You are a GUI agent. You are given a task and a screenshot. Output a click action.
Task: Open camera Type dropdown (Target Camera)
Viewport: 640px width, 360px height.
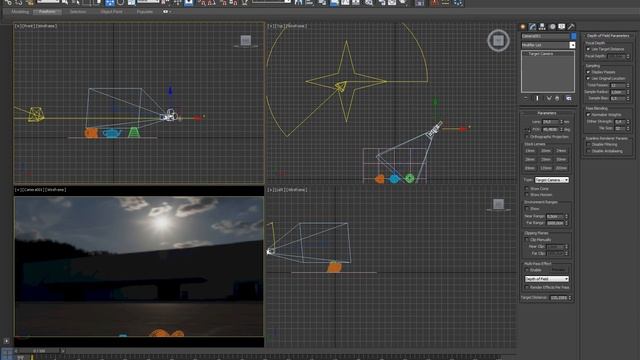[x=552, y=180]
